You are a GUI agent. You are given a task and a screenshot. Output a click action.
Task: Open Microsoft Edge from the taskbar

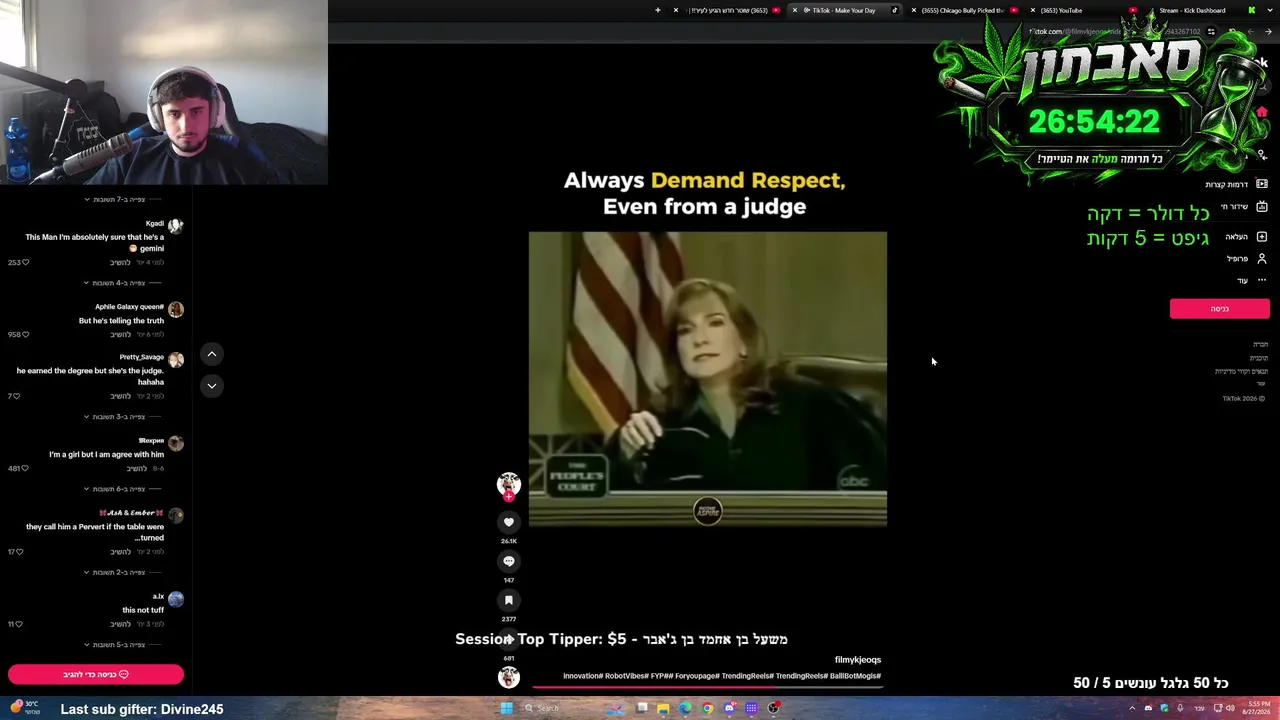[685, 708]
